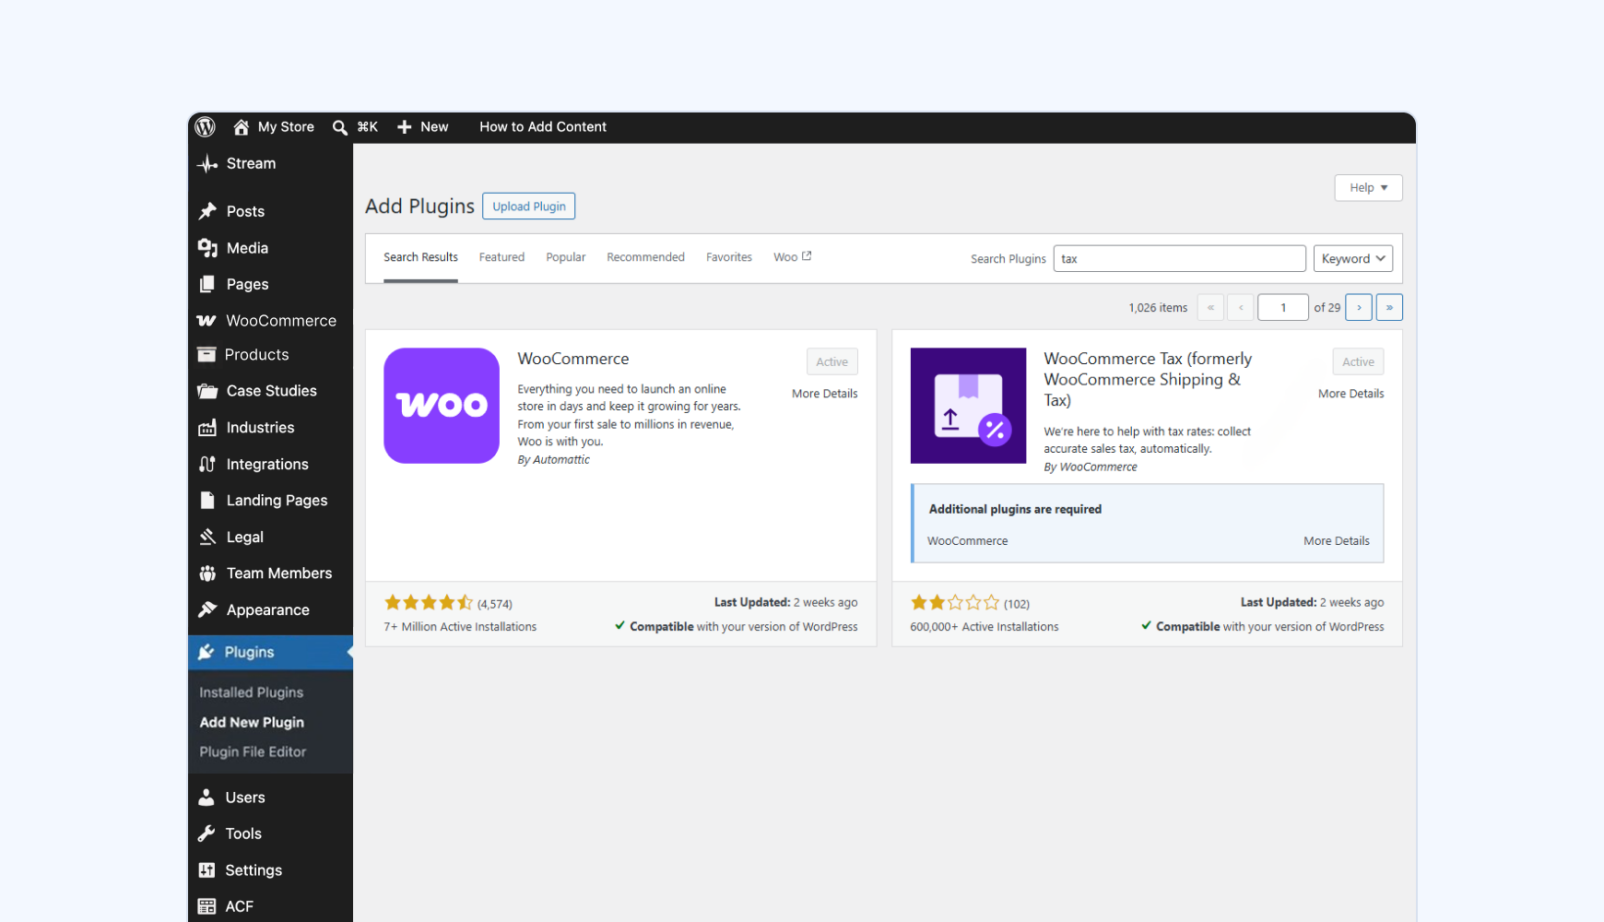Click the ACF grid icon
1604x922 pixels.
pos(206,907)
